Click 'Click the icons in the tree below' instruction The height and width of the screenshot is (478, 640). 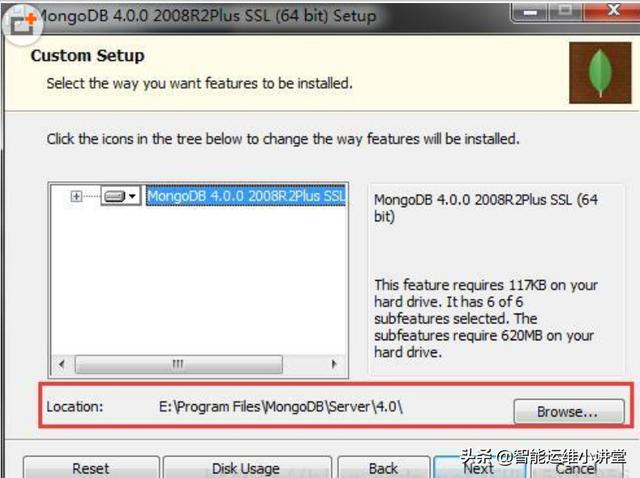pos(283,139)
